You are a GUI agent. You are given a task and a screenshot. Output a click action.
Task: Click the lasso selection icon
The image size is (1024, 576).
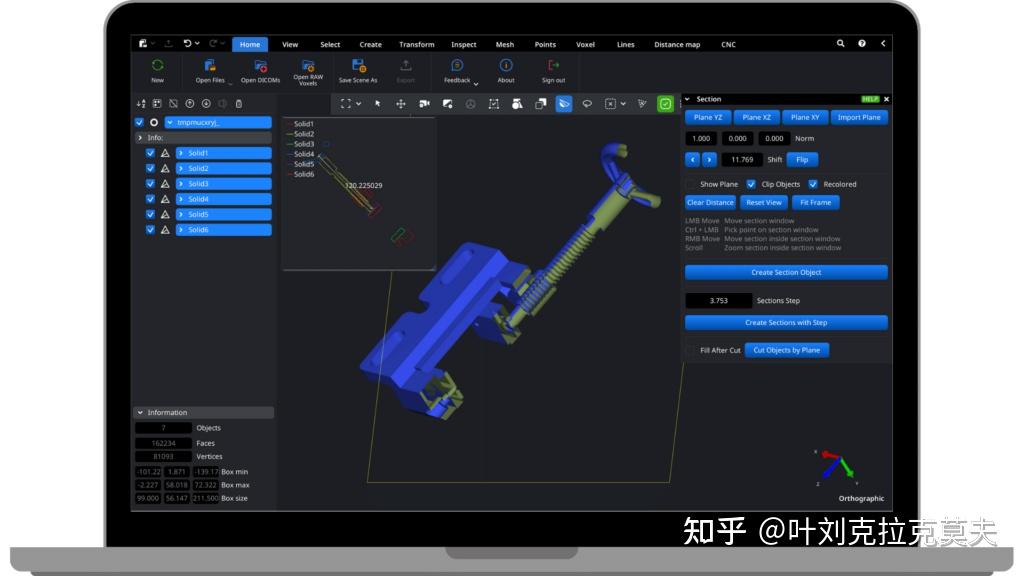[587, 104]
